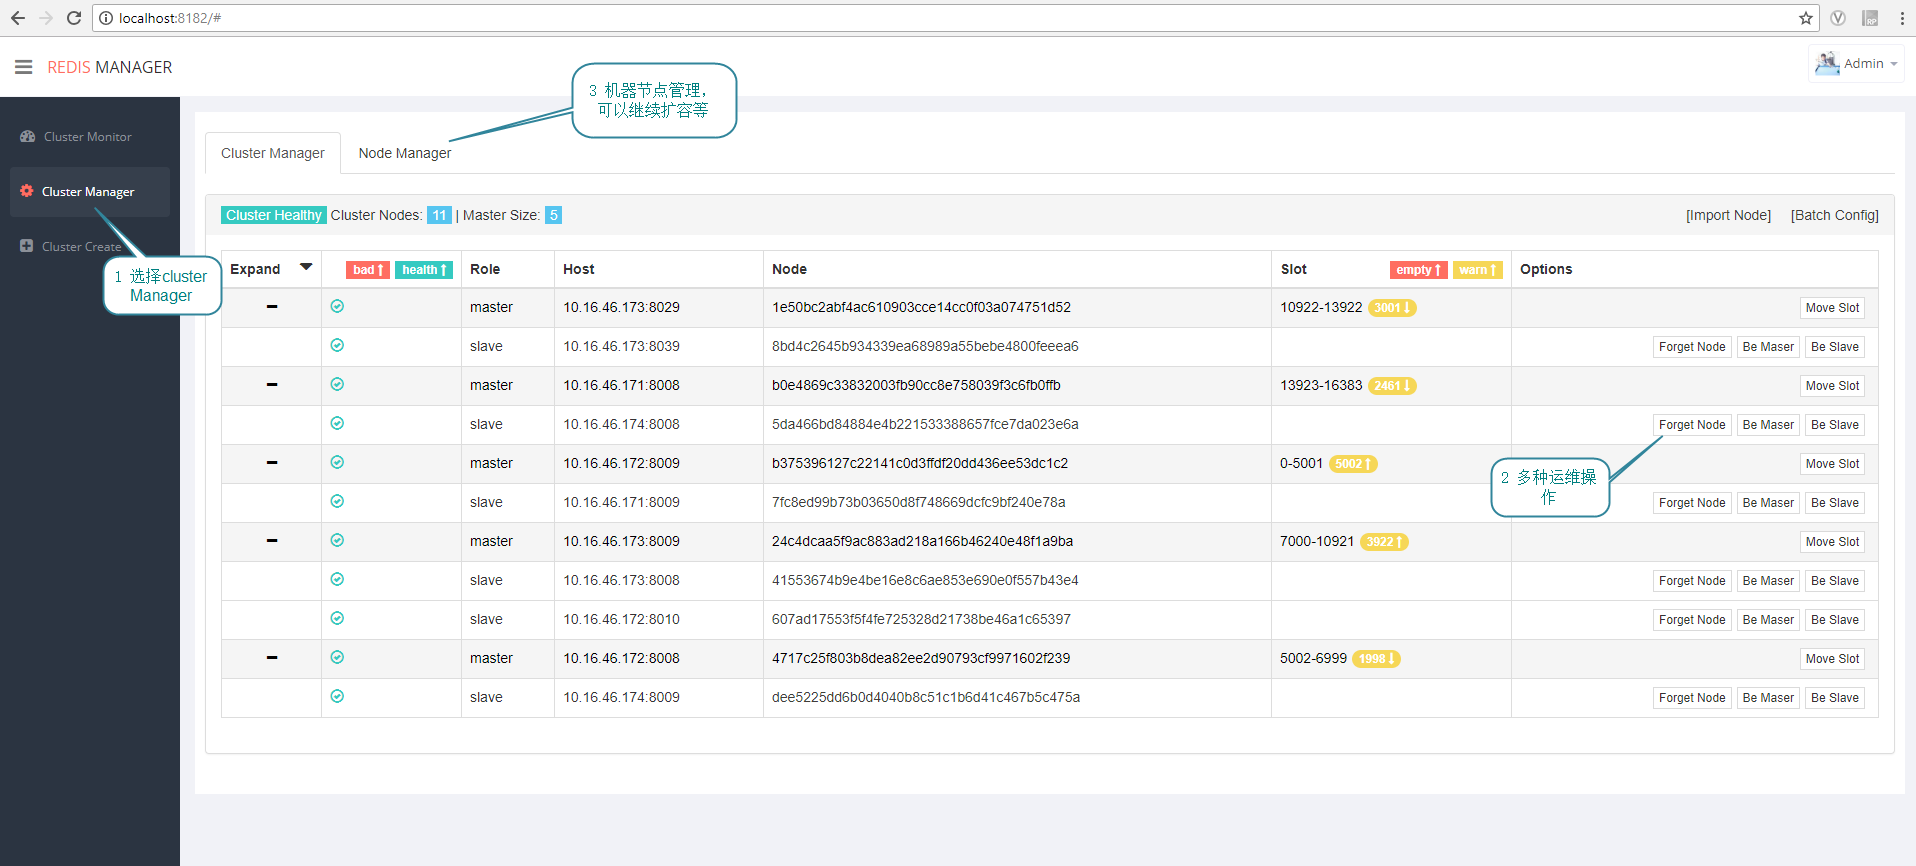Screen dimensions: 1916x866
Task: Click the Master Size 5 badge
Action: pos(553,215)
